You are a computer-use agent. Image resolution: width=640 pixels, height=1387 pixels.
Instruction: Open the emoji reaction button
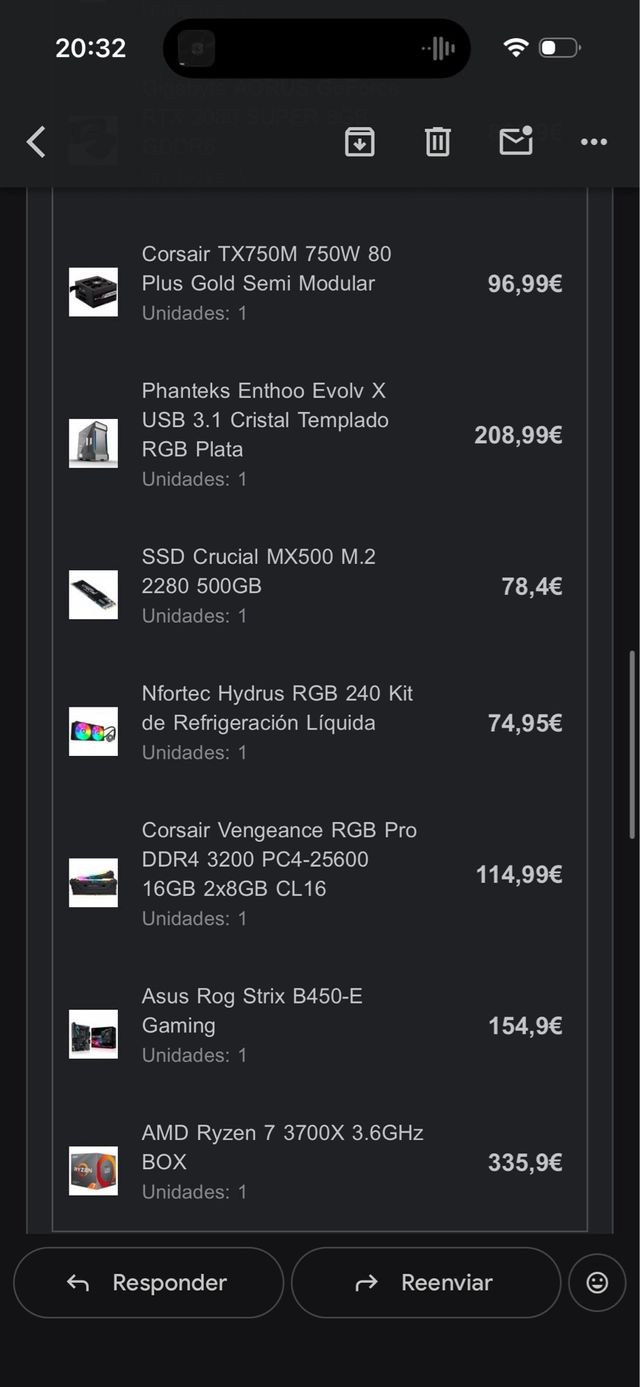(x=597, y=1283)
